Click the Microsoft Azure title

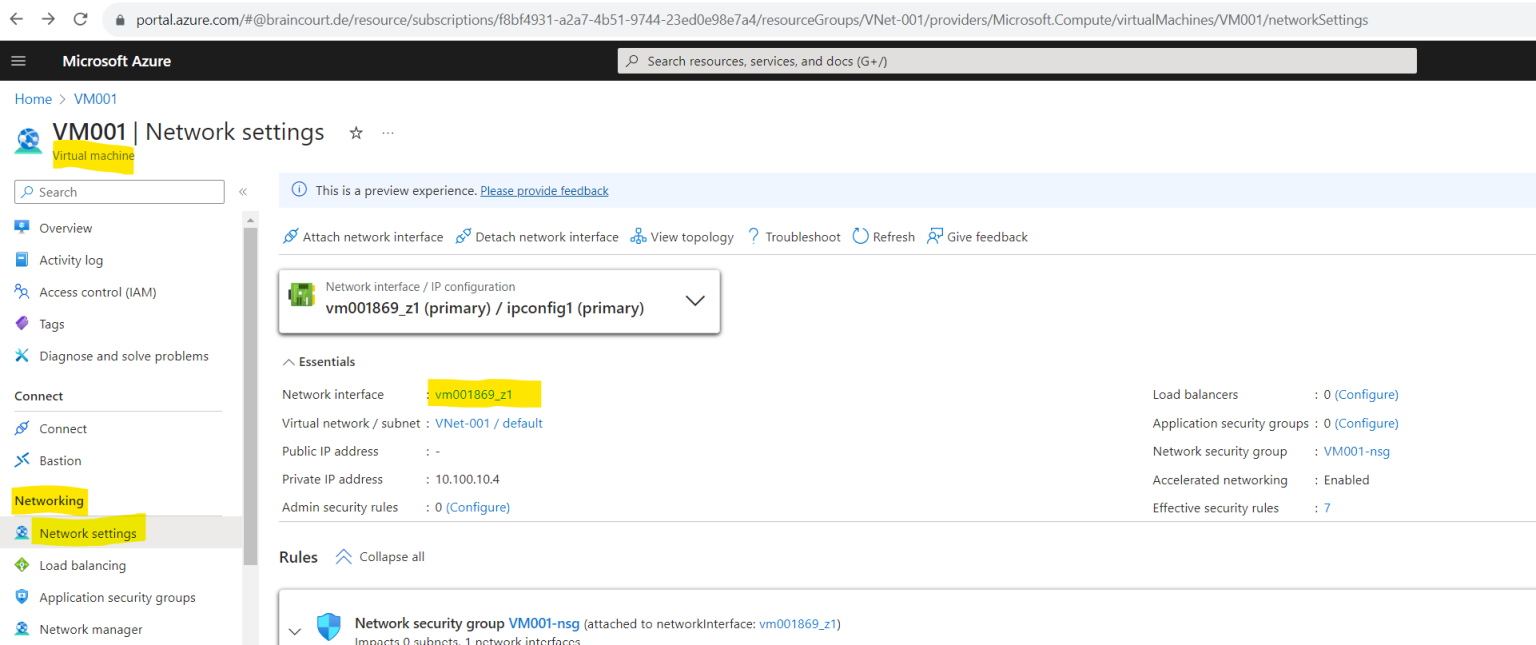117,61
